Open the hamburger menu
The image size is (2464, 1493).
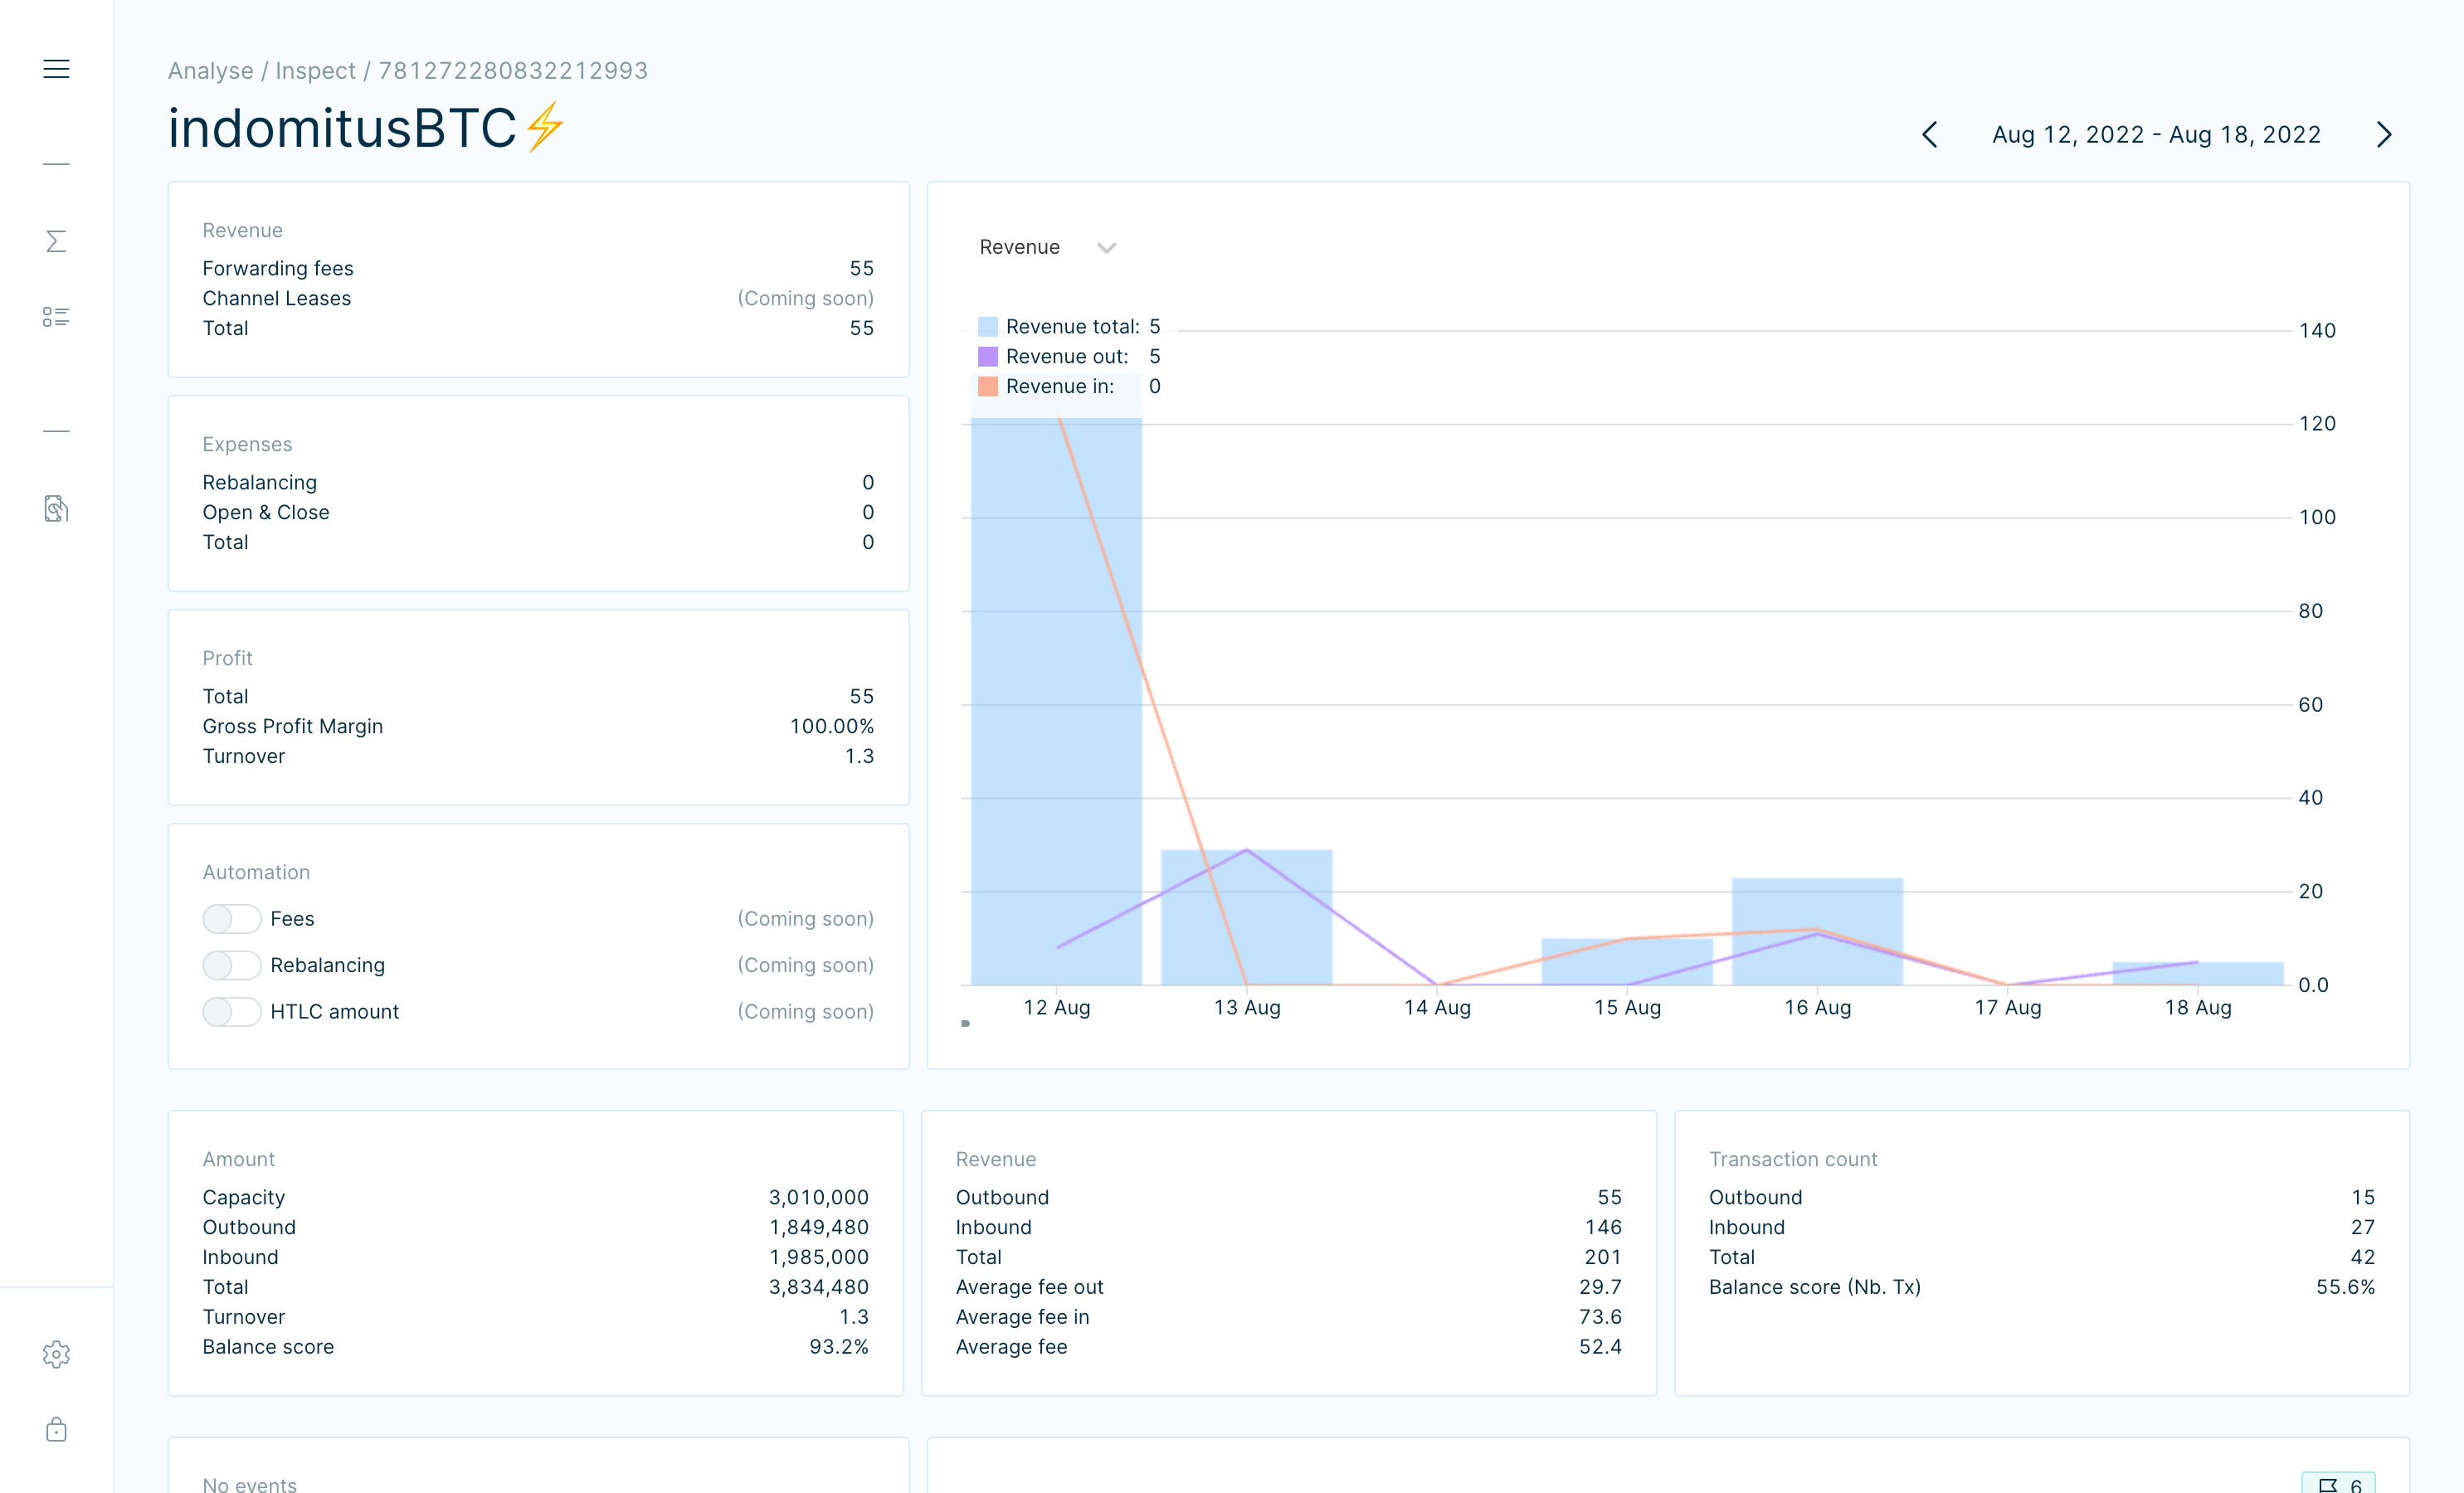(x=56, y=69)
